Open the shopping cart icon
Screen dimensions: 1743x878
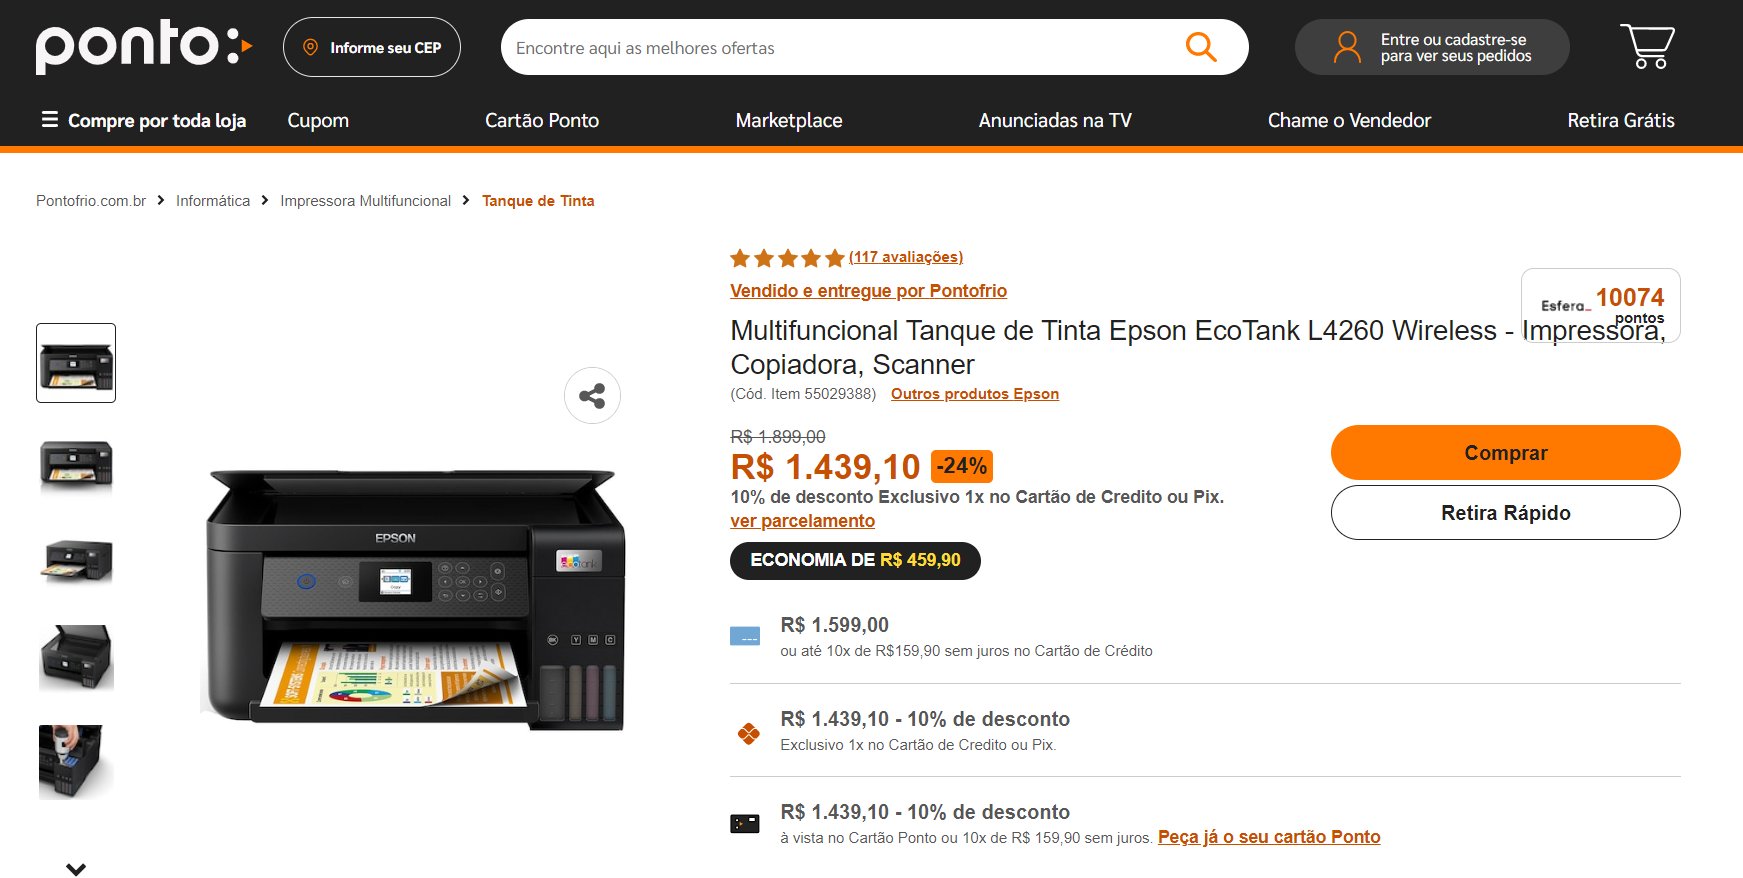click(x=1647, y=46)
